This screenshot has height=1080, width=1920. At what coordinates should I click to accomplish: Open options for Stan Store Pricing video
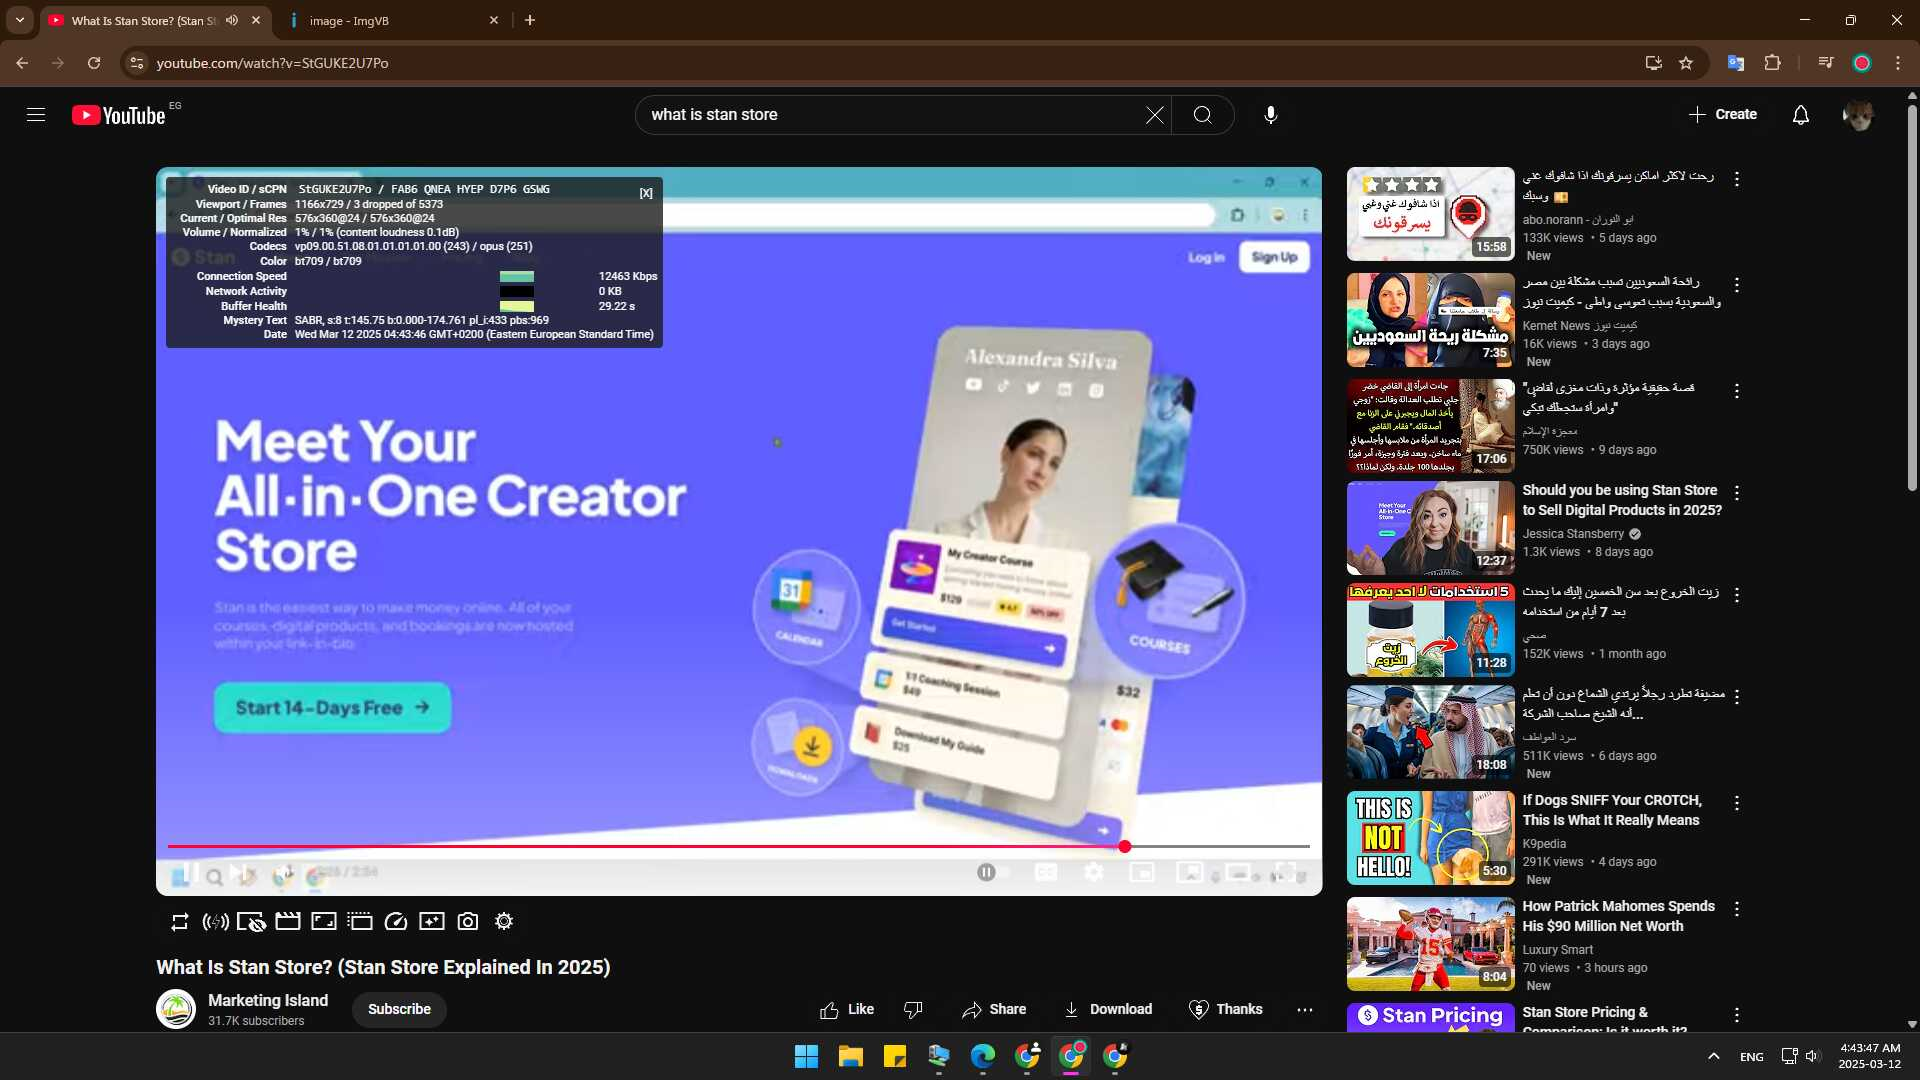pos(1737,1015)
